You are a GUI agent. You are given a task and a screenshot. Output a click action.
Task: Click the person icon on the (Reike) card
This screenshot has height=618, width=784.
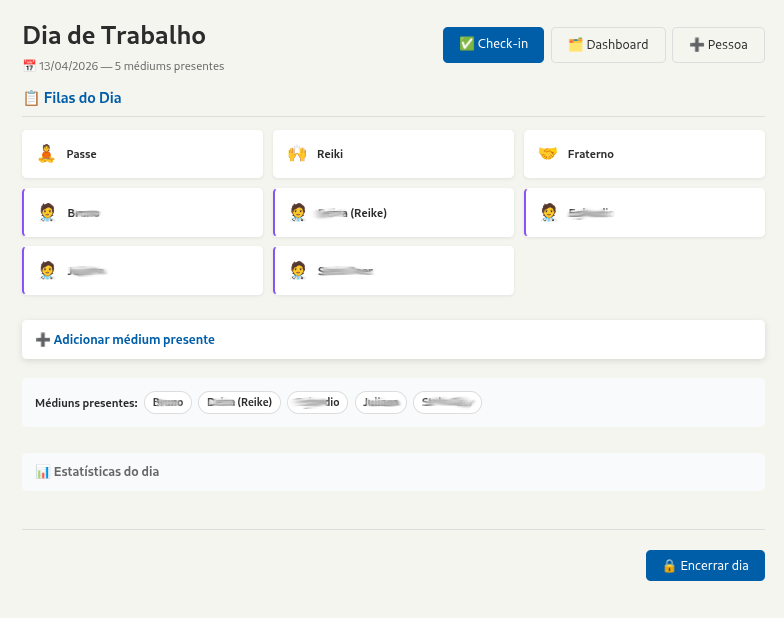pos(297,212)
